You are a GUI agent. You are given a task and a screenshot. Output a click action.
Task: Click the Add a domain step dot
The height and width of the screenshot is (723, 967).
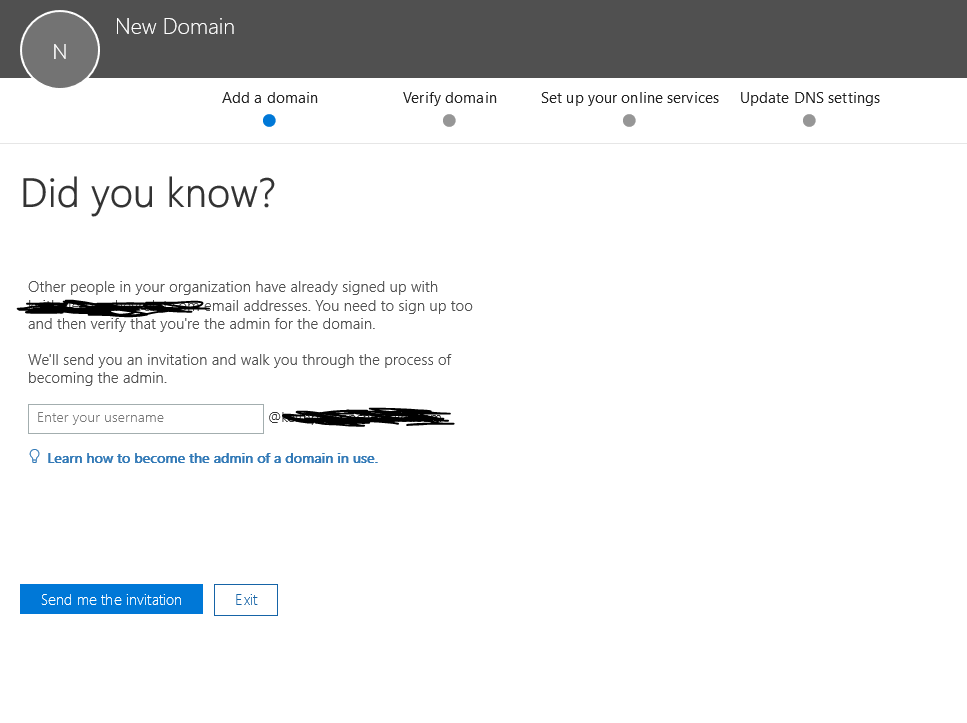click(x=269, y=120)
